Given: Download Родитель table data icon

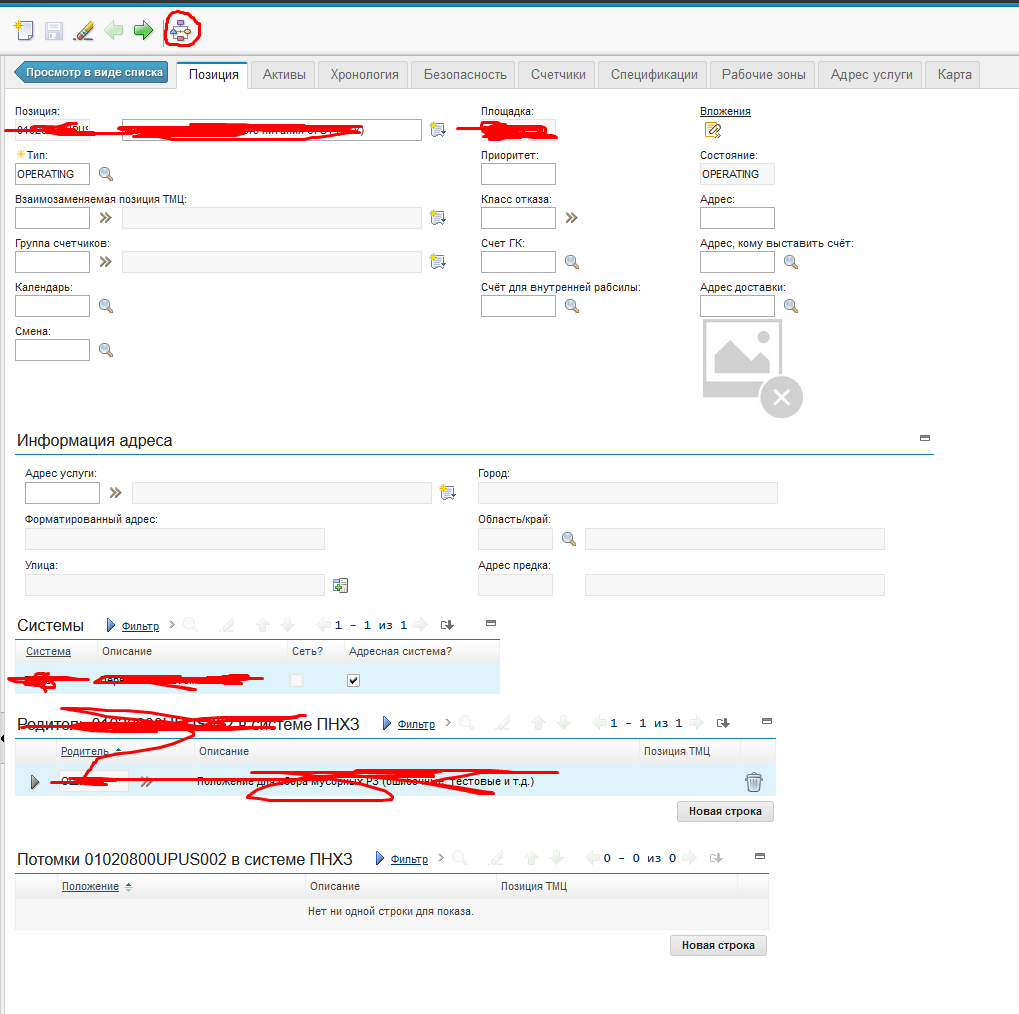Looking at the screenshot, I should coord(723,723).
